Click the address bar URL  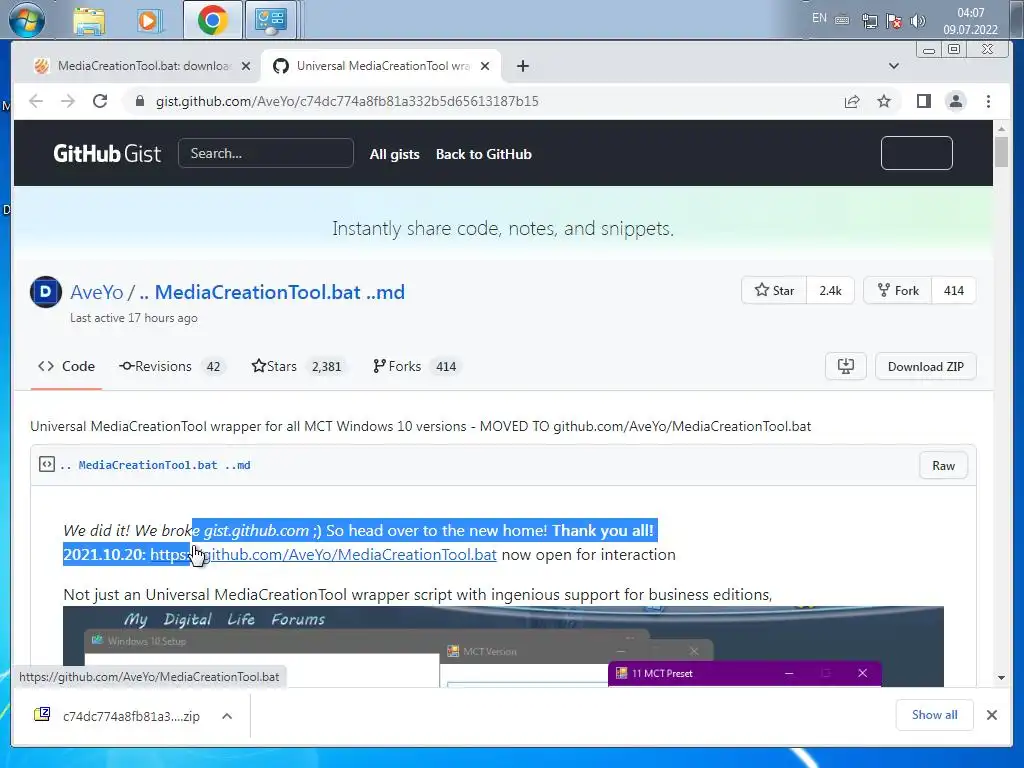click(x=347, y=101)
